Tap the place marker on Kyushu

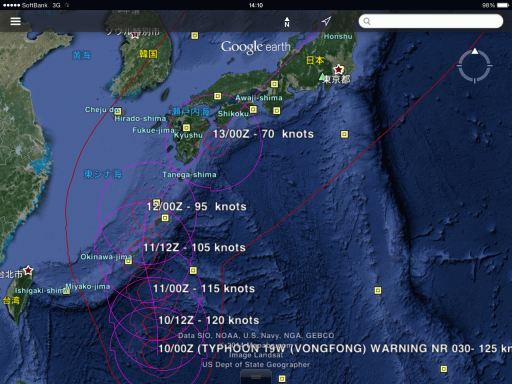pos(186,128)
